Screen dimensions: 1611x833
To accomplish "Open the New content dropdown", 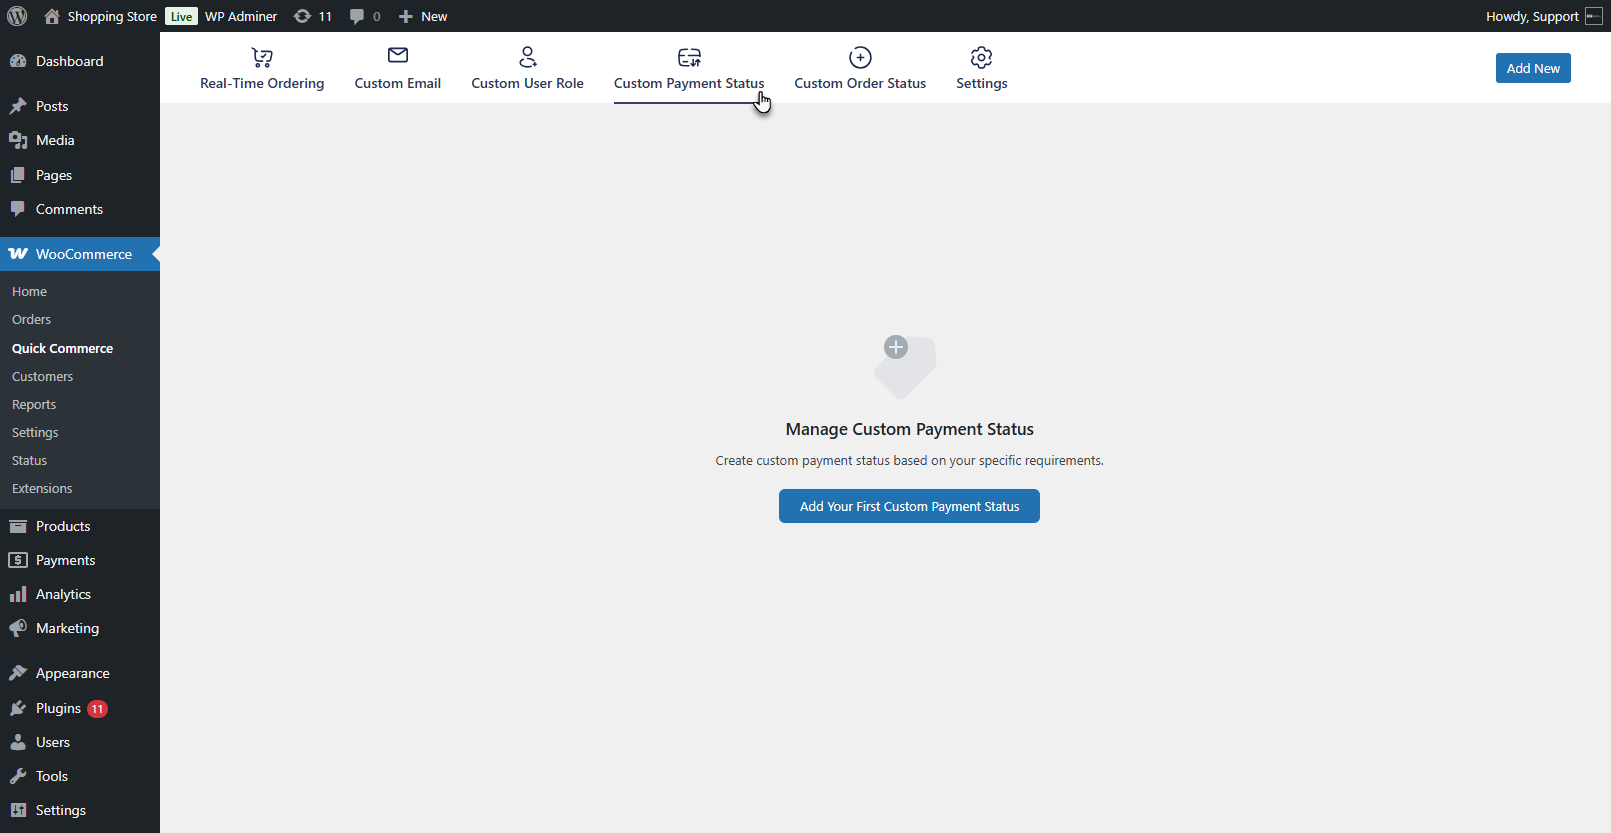I will point(423,16).
